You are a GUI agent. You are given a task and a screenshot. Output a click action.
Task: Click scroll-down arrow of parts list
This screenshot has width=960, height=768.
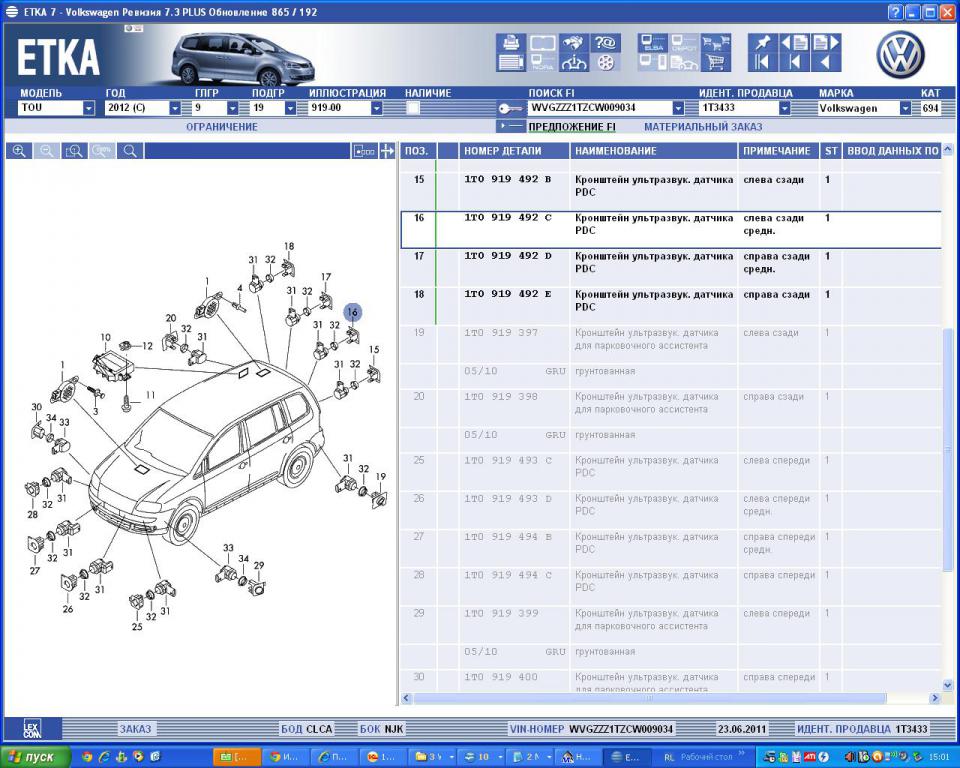pyautogui.click(x=948, y=685)
